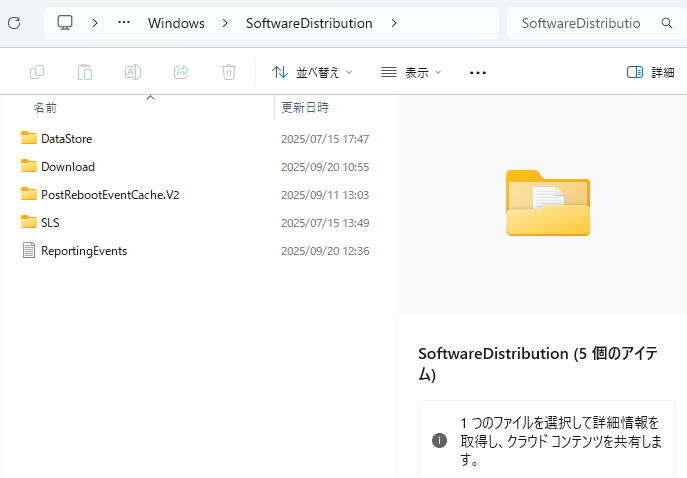The height and width of the screenshot is (478, 687).
Task: Click the cut toolbar icon
Action: pos(37,72)
